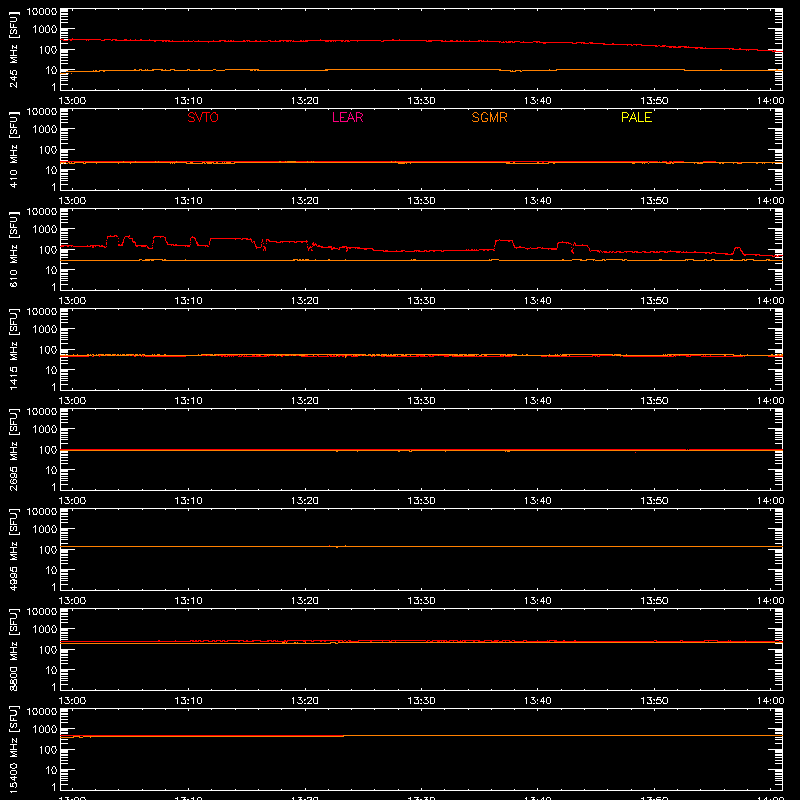Click 13:30 label below the 245 MHz plot
This screenshot has height=800, width=800.
click(x=421, y=101)
